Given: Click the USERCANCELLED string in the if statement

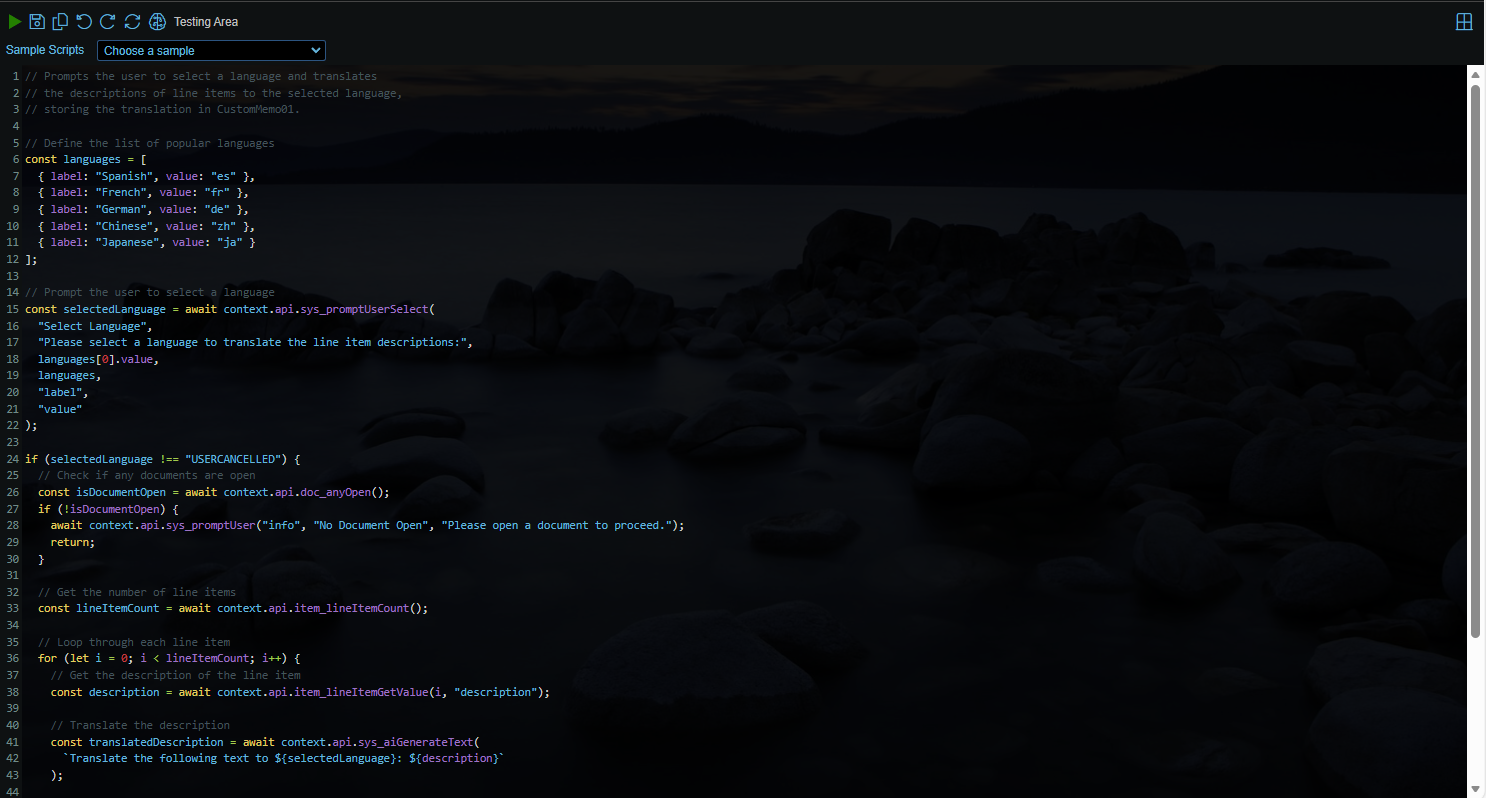Looking at the screenshot, I should (234, 458).
